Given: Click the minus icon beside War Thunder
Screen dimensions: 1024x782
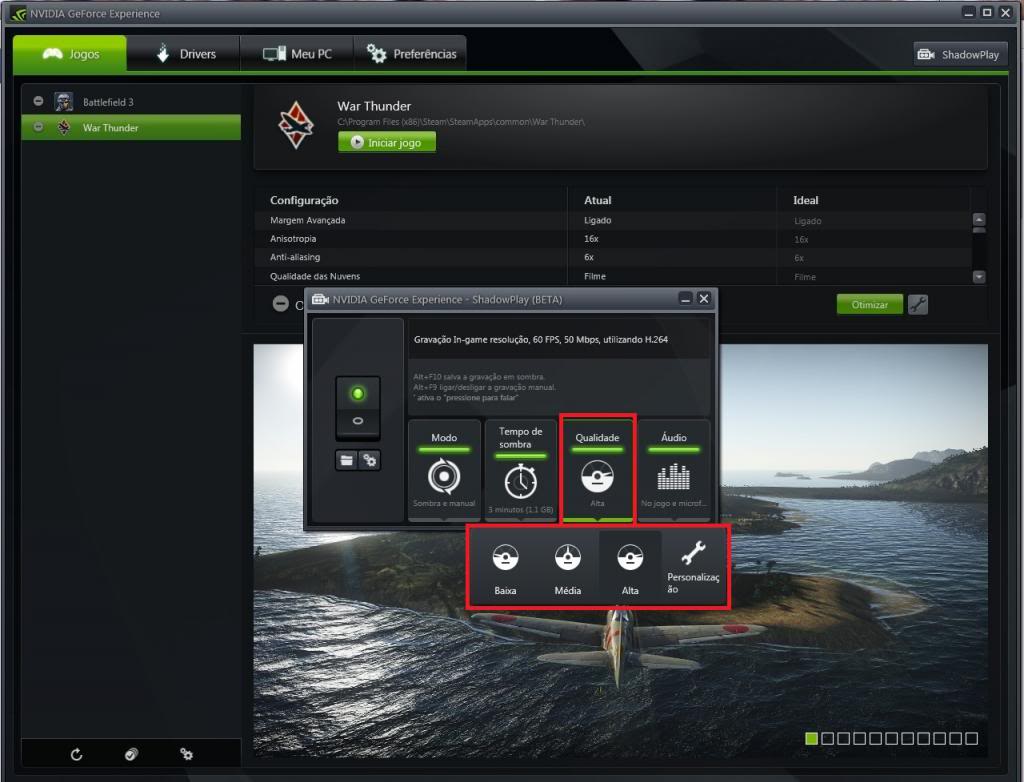Looking at the screenshot, I should [x=39, y=127].
